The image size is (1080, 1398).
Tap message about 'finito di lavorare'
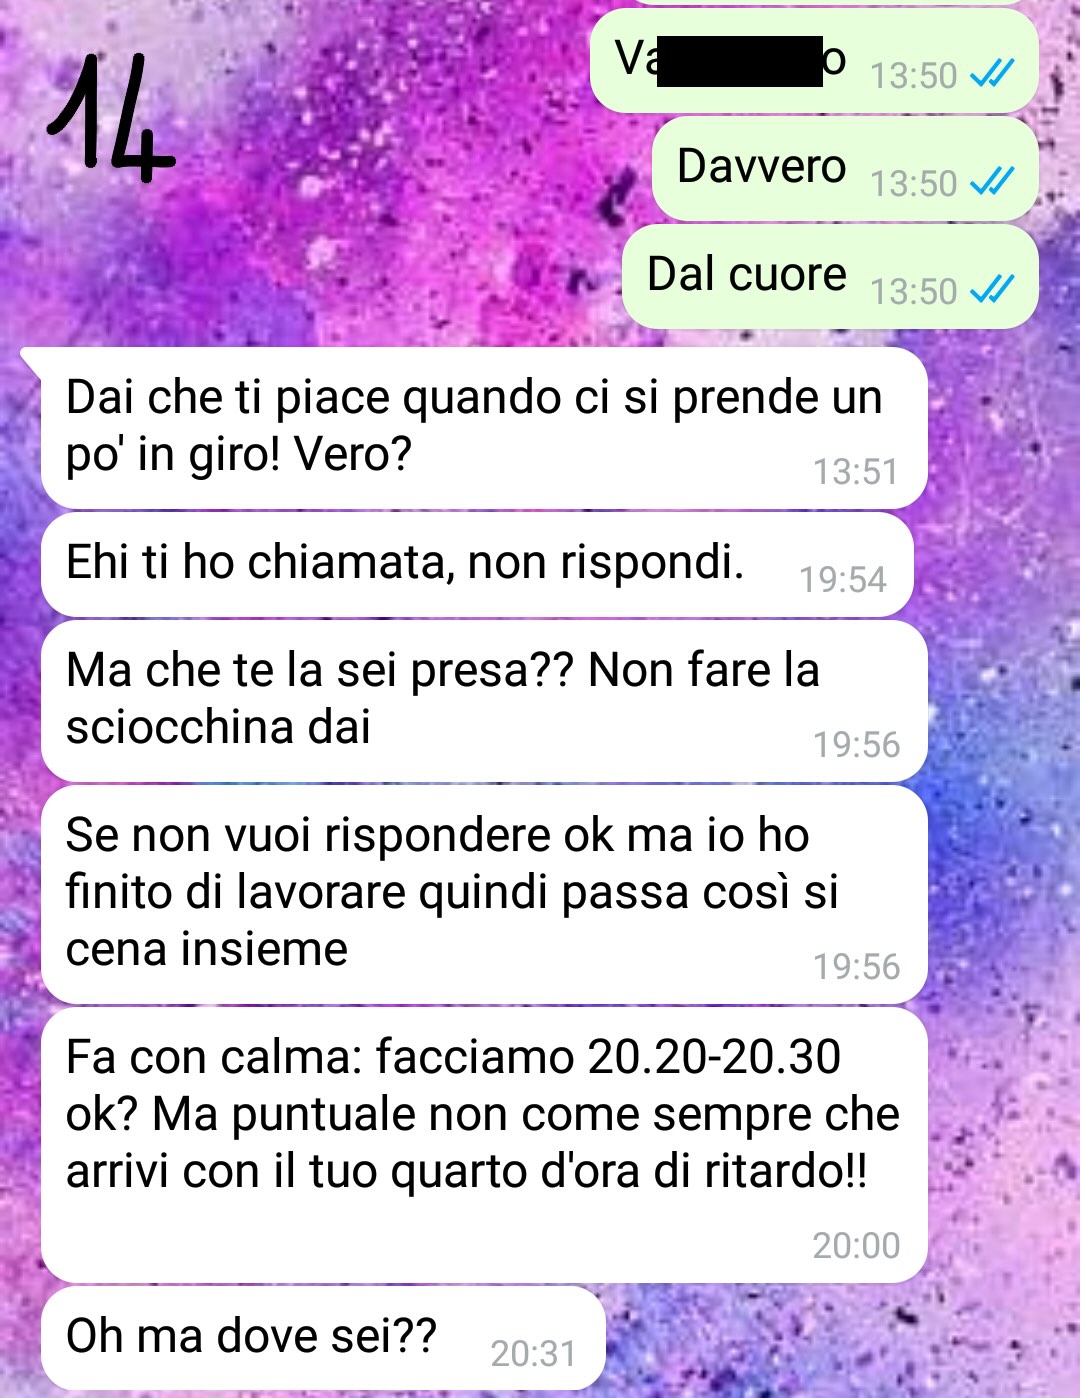point(484,894)
